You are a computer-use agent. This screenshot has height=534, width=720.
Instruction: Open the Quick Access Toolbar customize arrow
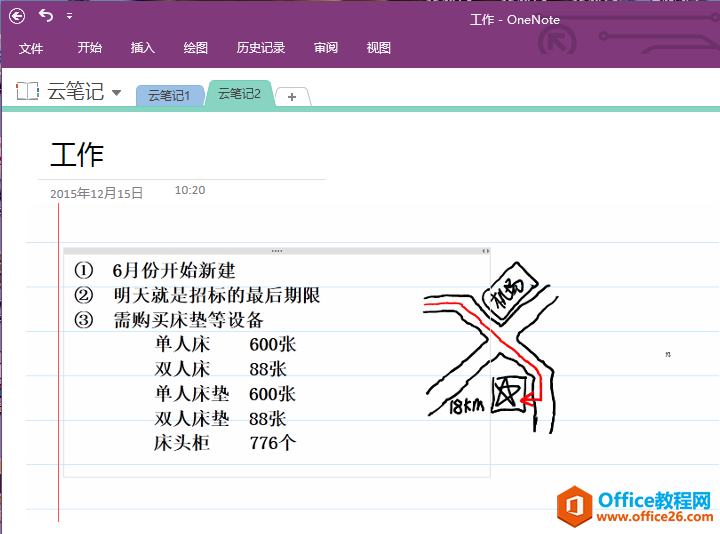pyautogui.click(x=69, y=17)
